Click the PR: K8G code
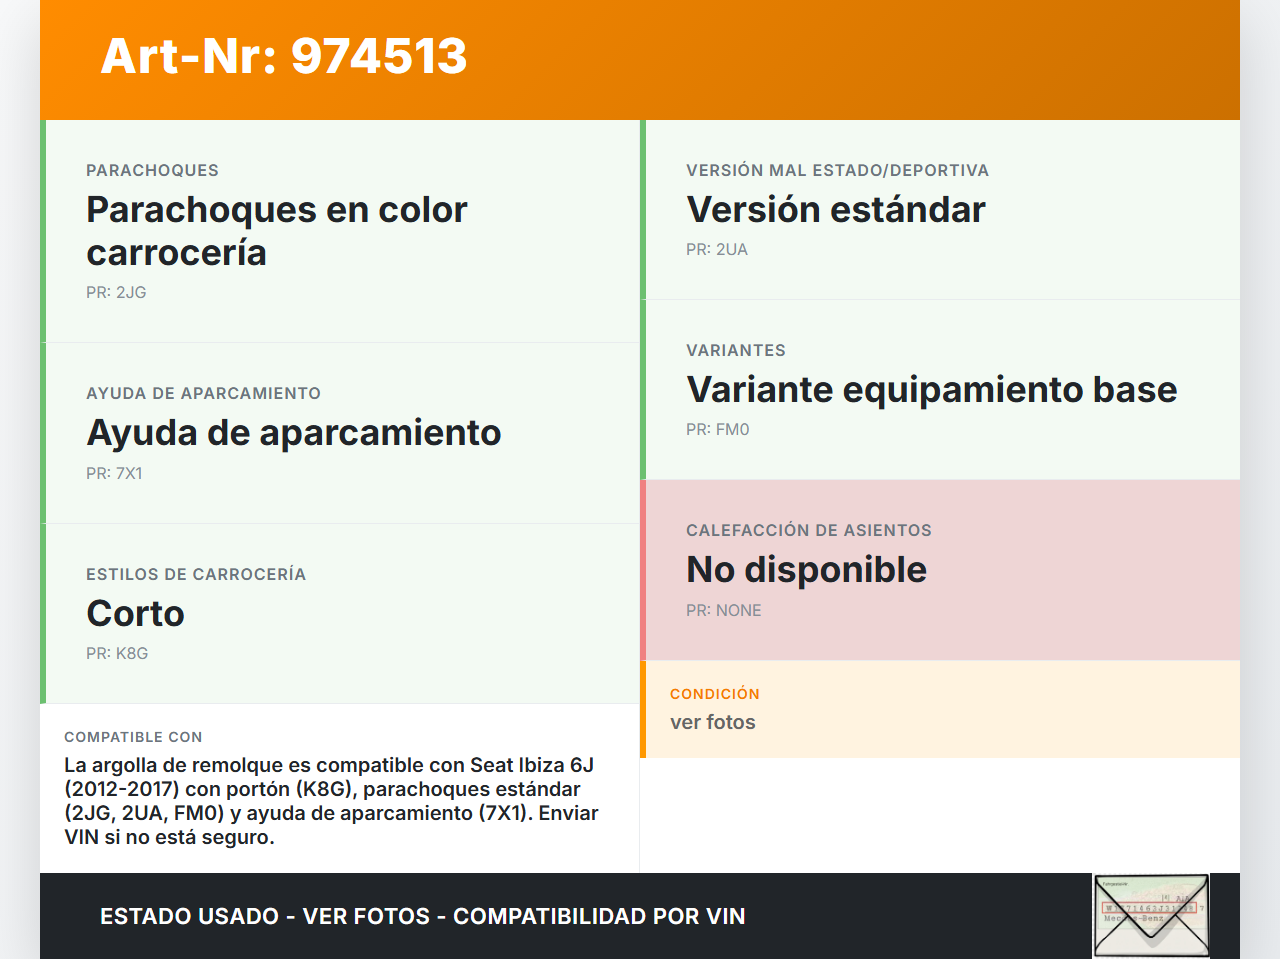 coord(117,654)
